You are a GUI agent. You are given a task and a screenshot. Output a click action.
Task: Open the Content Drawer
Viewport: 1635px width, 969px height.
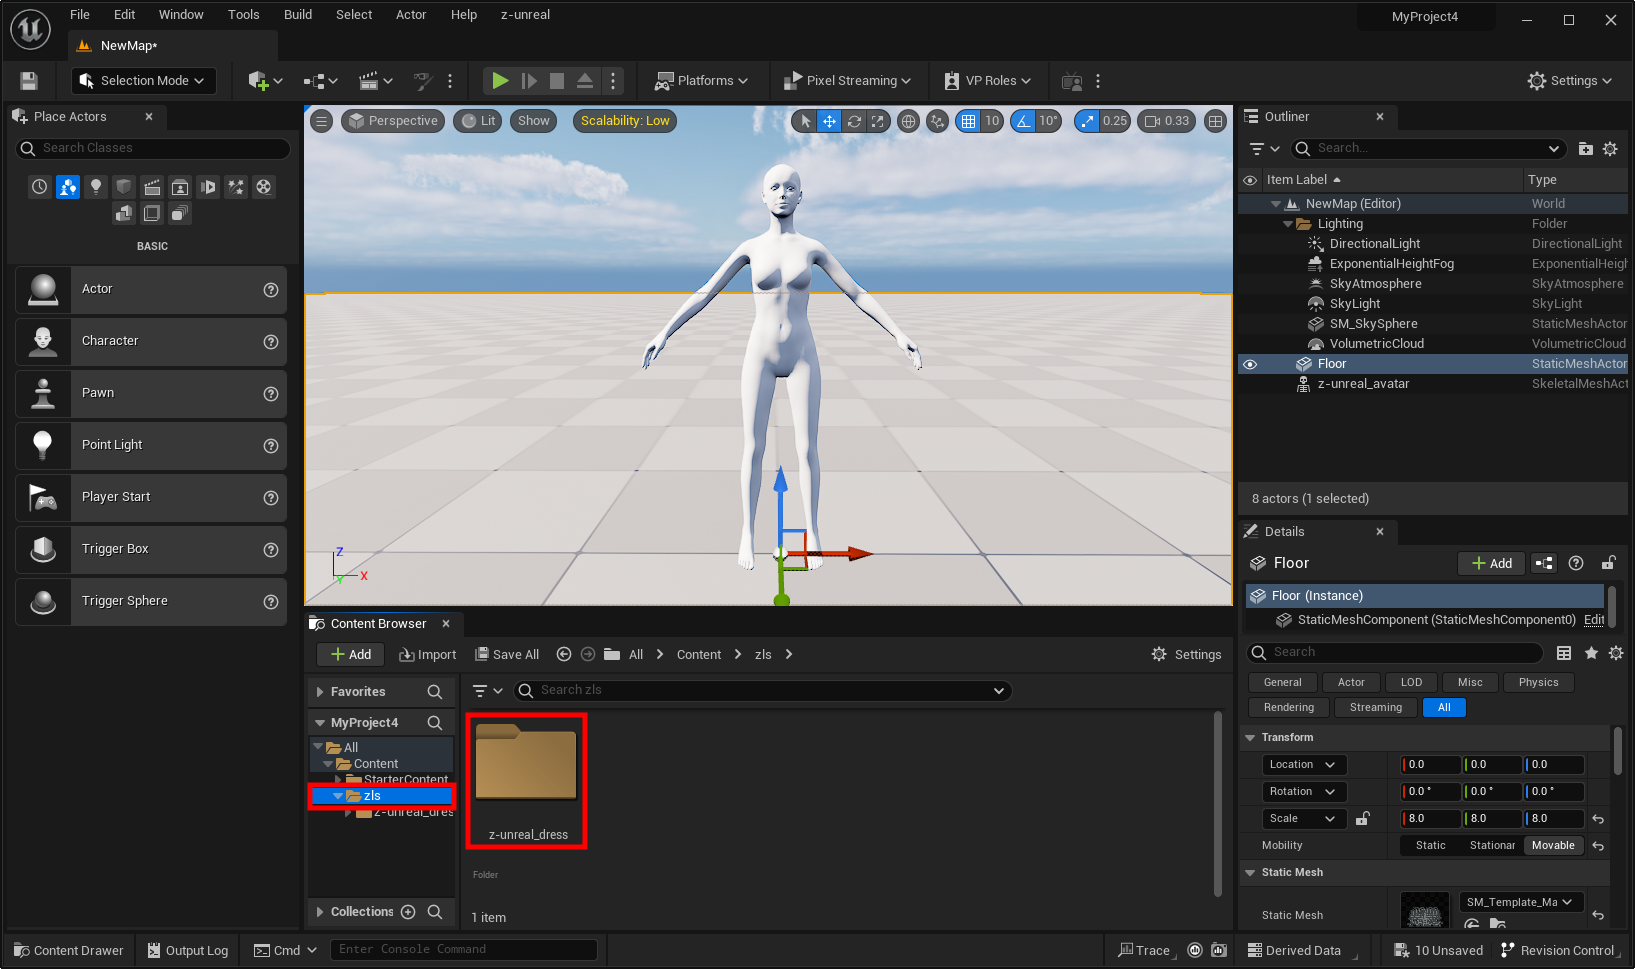pyautogui.click(x=69, y=951)
